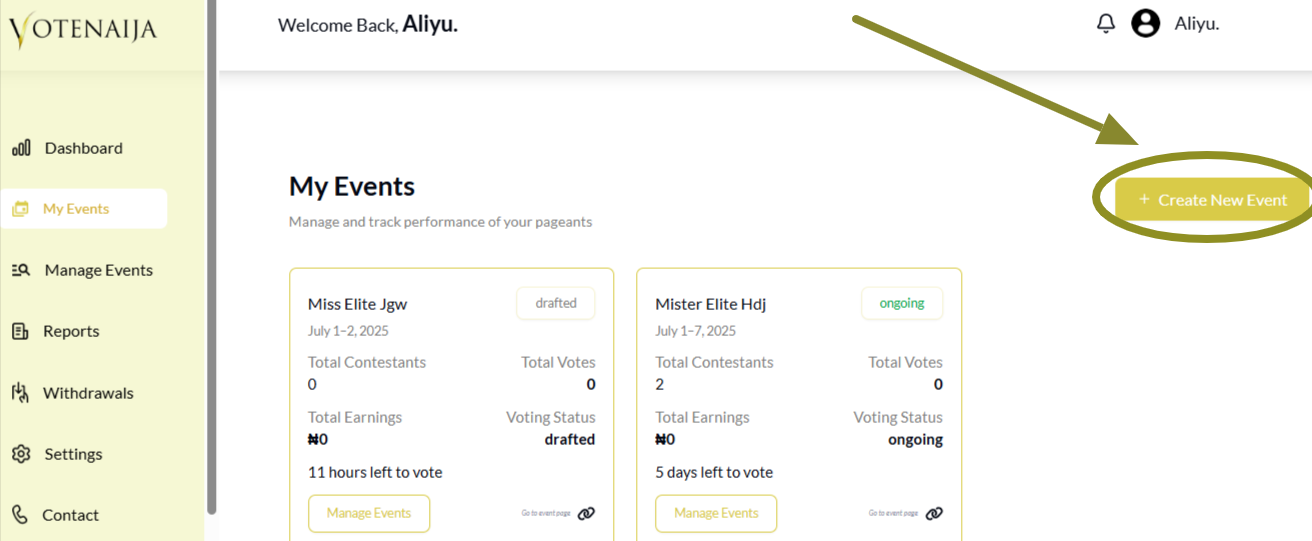
Task: Click the sidebar vertical scrollbar
Action: coord(211,250)
